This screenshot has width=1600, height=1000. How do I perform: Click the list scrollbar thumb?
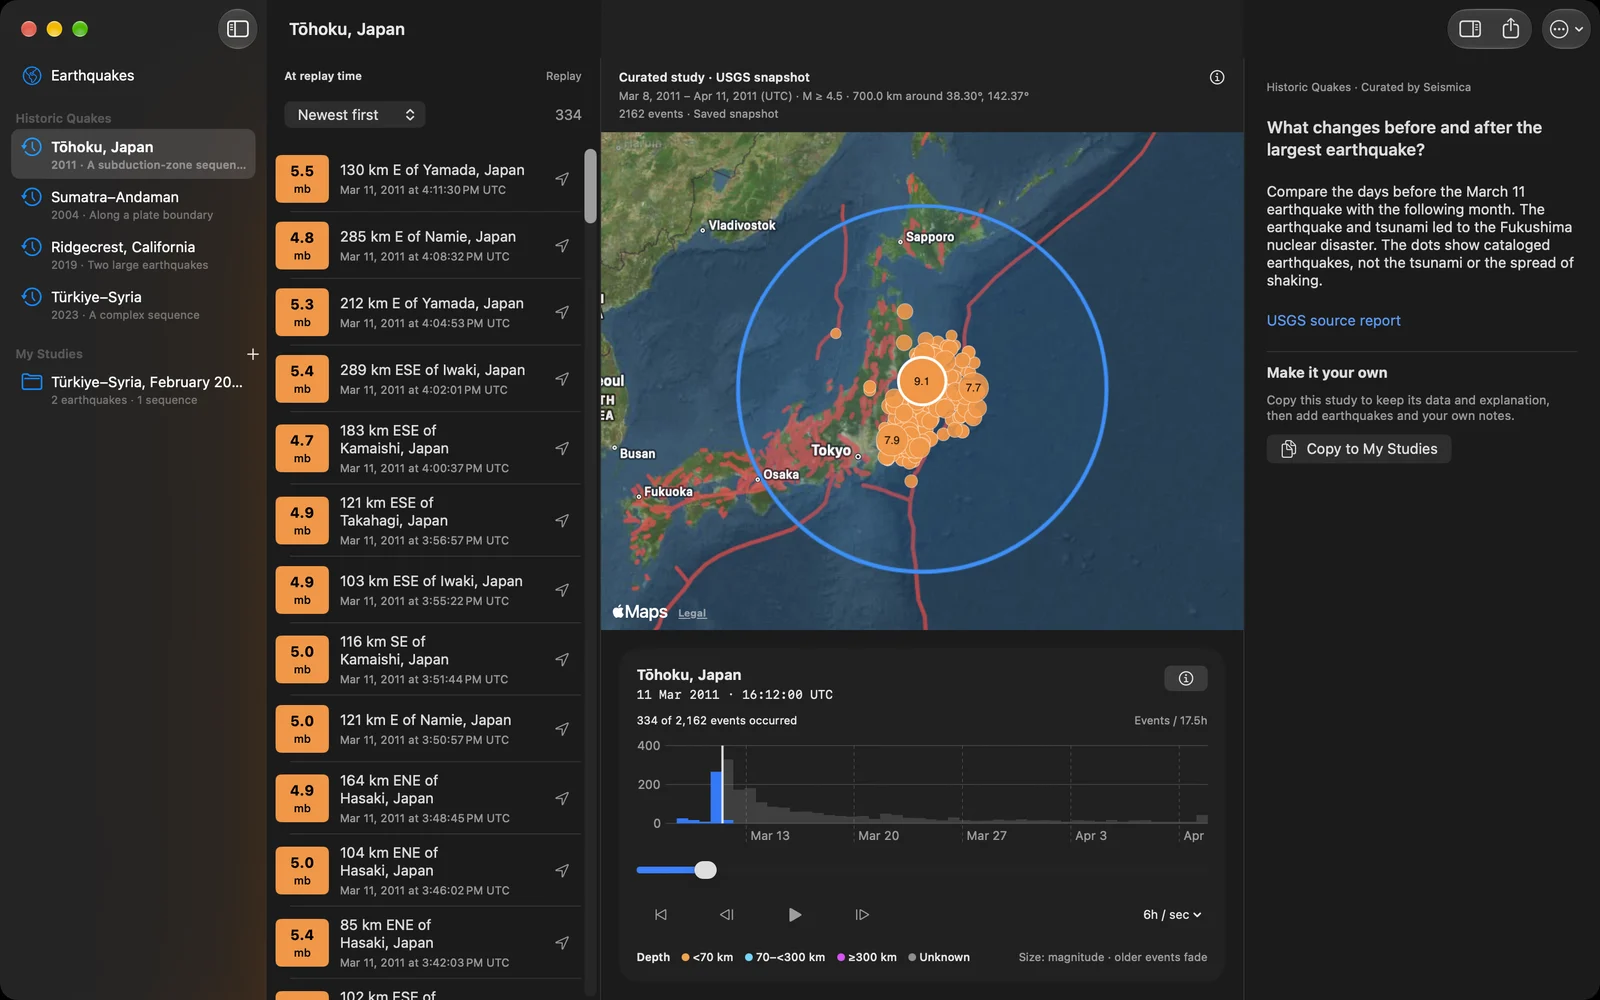[591, 186]
